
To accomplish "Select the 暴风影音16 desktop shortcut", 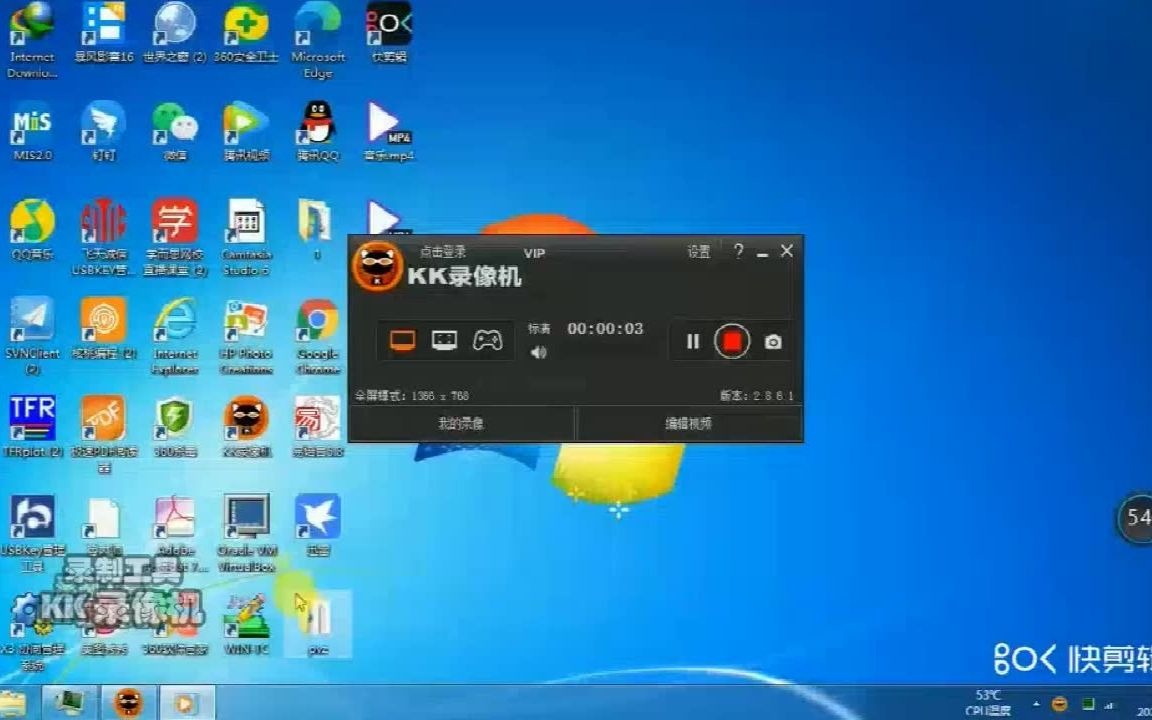I will click(x=104, y=33).
